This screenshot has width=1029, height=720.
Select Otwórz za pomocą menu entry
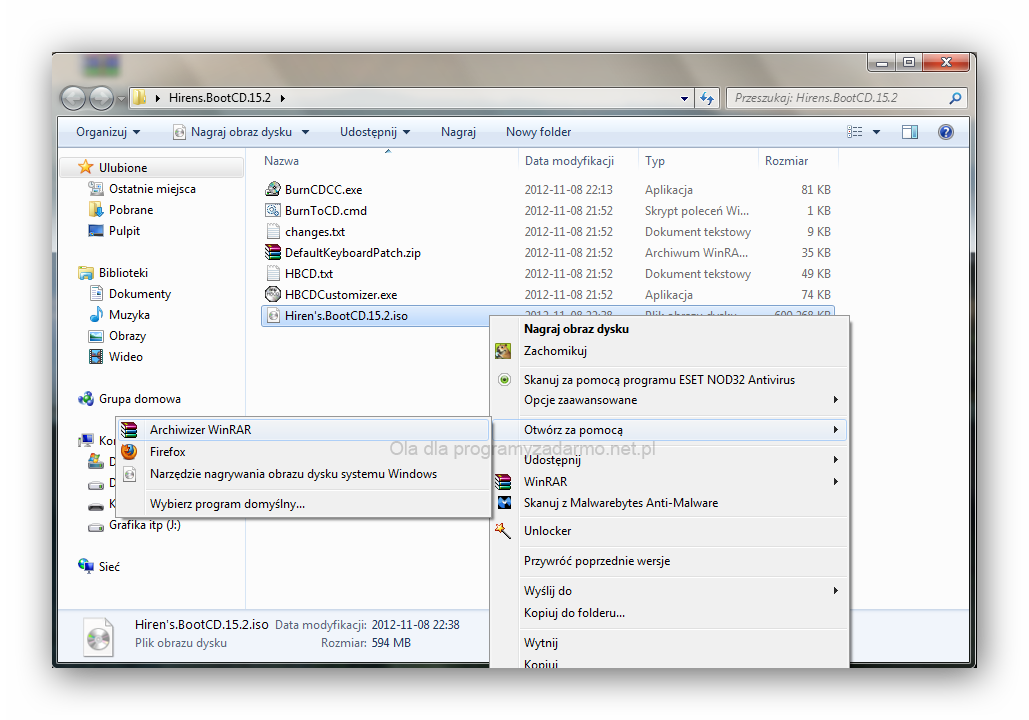pos(669,430)
